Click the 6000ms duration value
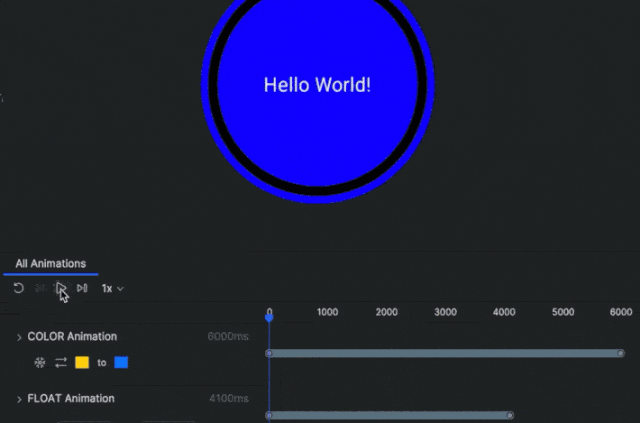The width and height of the screenshot is (640, 423). coord(228,336)
